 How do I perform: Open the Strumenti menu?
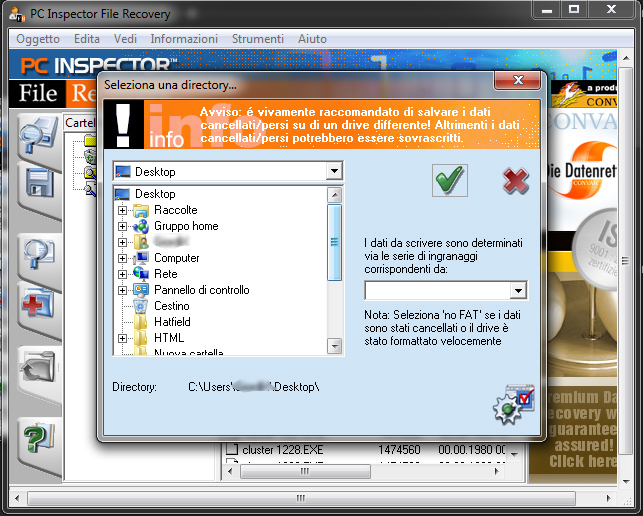click(257, 39)
